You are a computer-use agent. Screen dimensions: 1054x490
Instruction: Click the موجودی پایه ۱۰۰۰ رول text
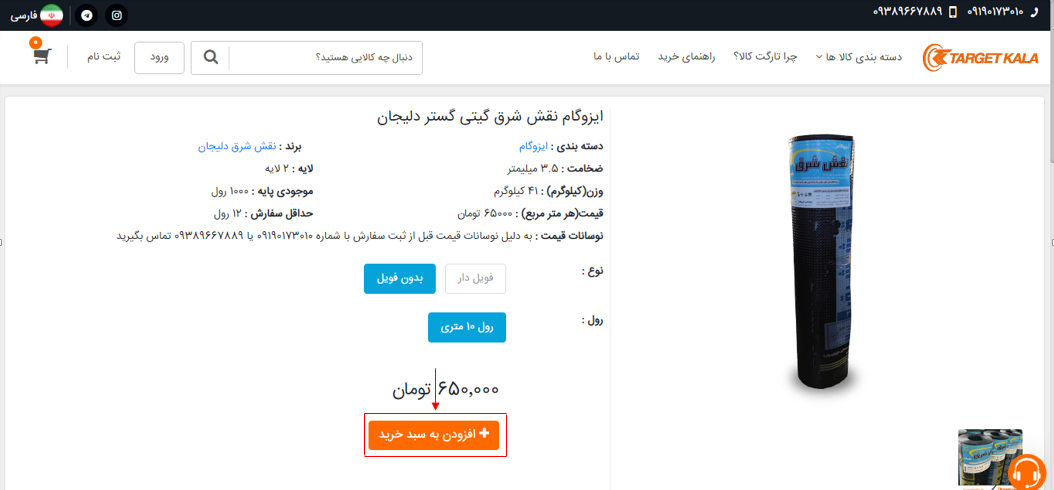point(262,191)
